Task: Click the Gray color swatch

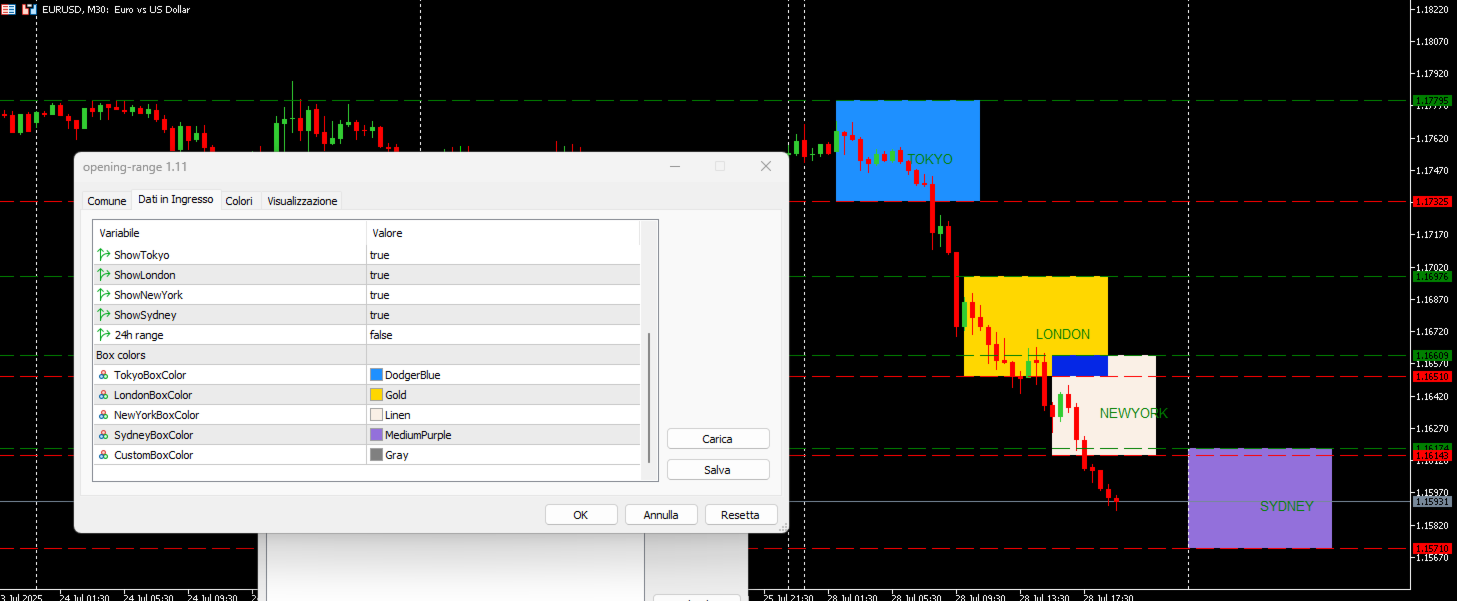Action: pos(376,455)
